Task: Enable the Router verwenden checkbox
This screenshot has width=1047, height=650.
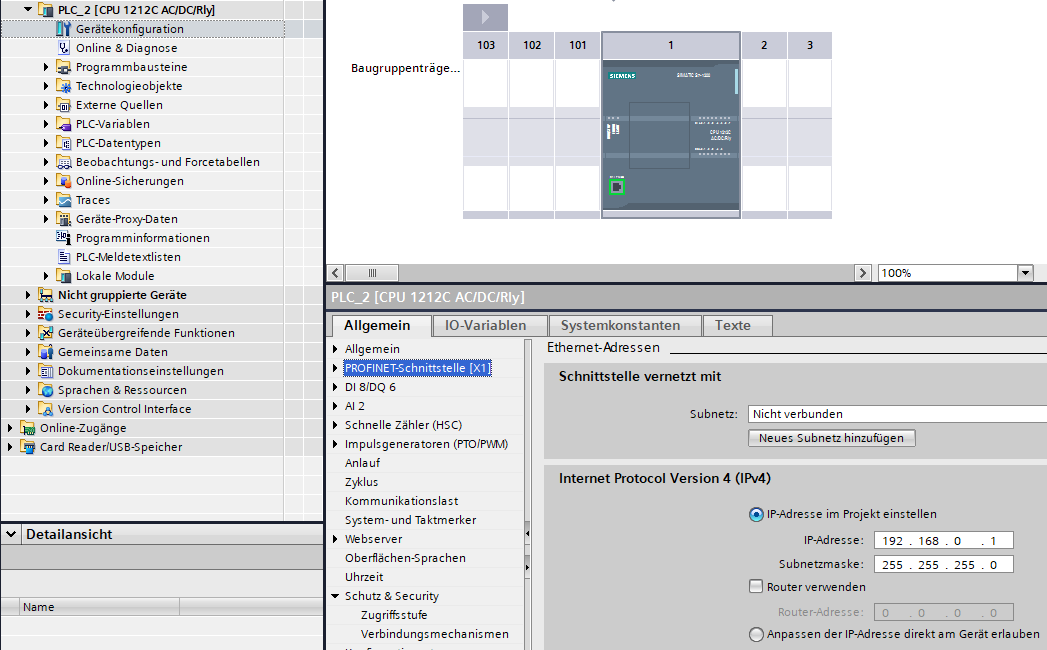Action: [x=756, y=587]
